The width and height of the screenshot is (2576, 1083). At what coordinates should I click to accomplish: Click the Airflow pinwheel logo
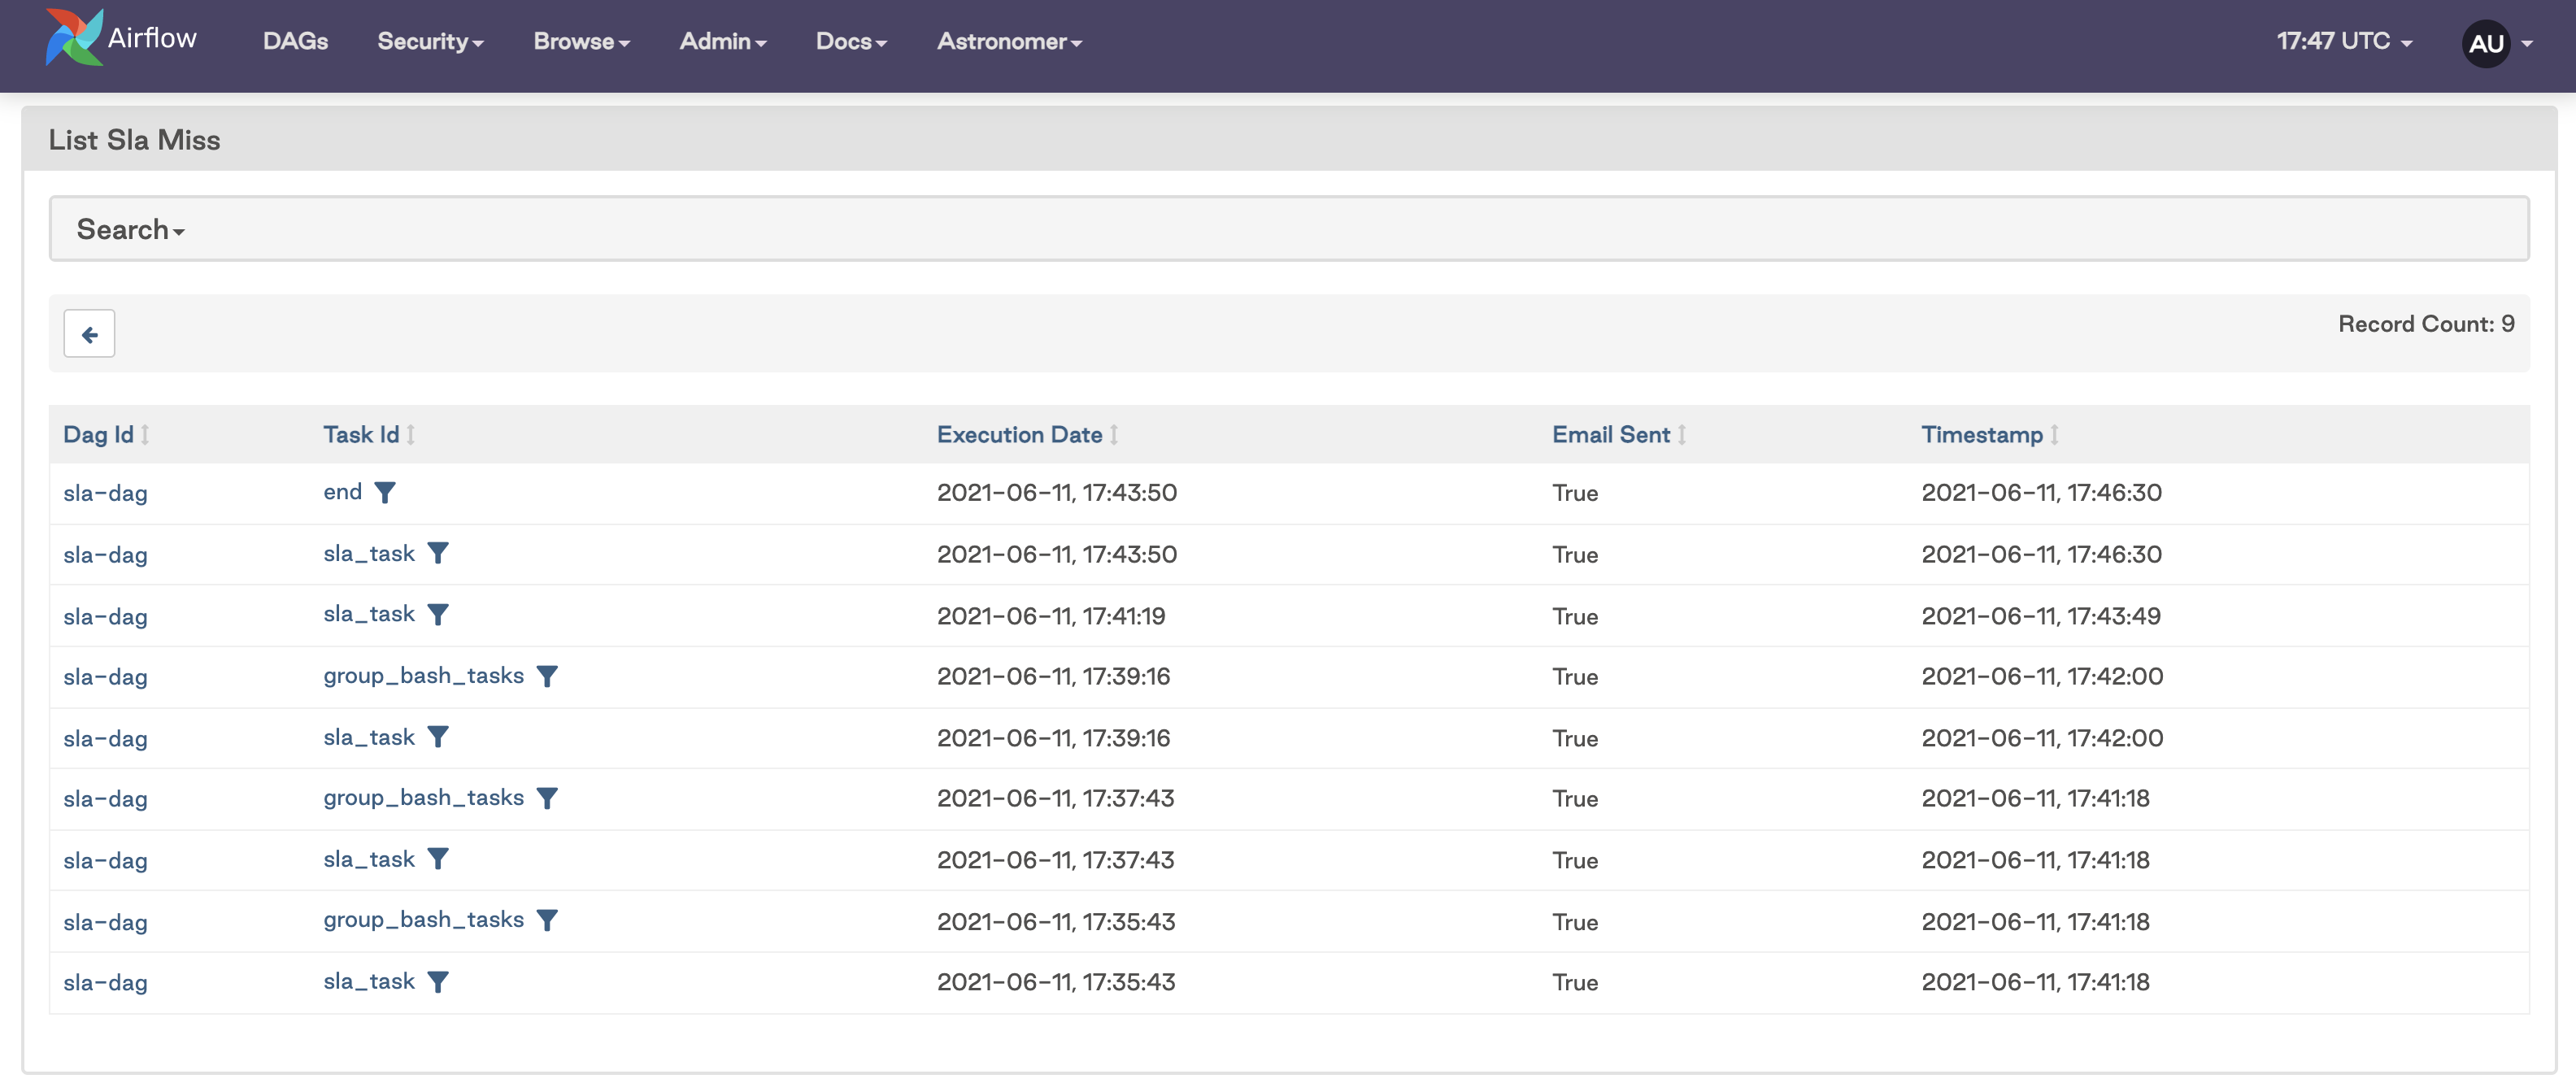tap(74, 38)
